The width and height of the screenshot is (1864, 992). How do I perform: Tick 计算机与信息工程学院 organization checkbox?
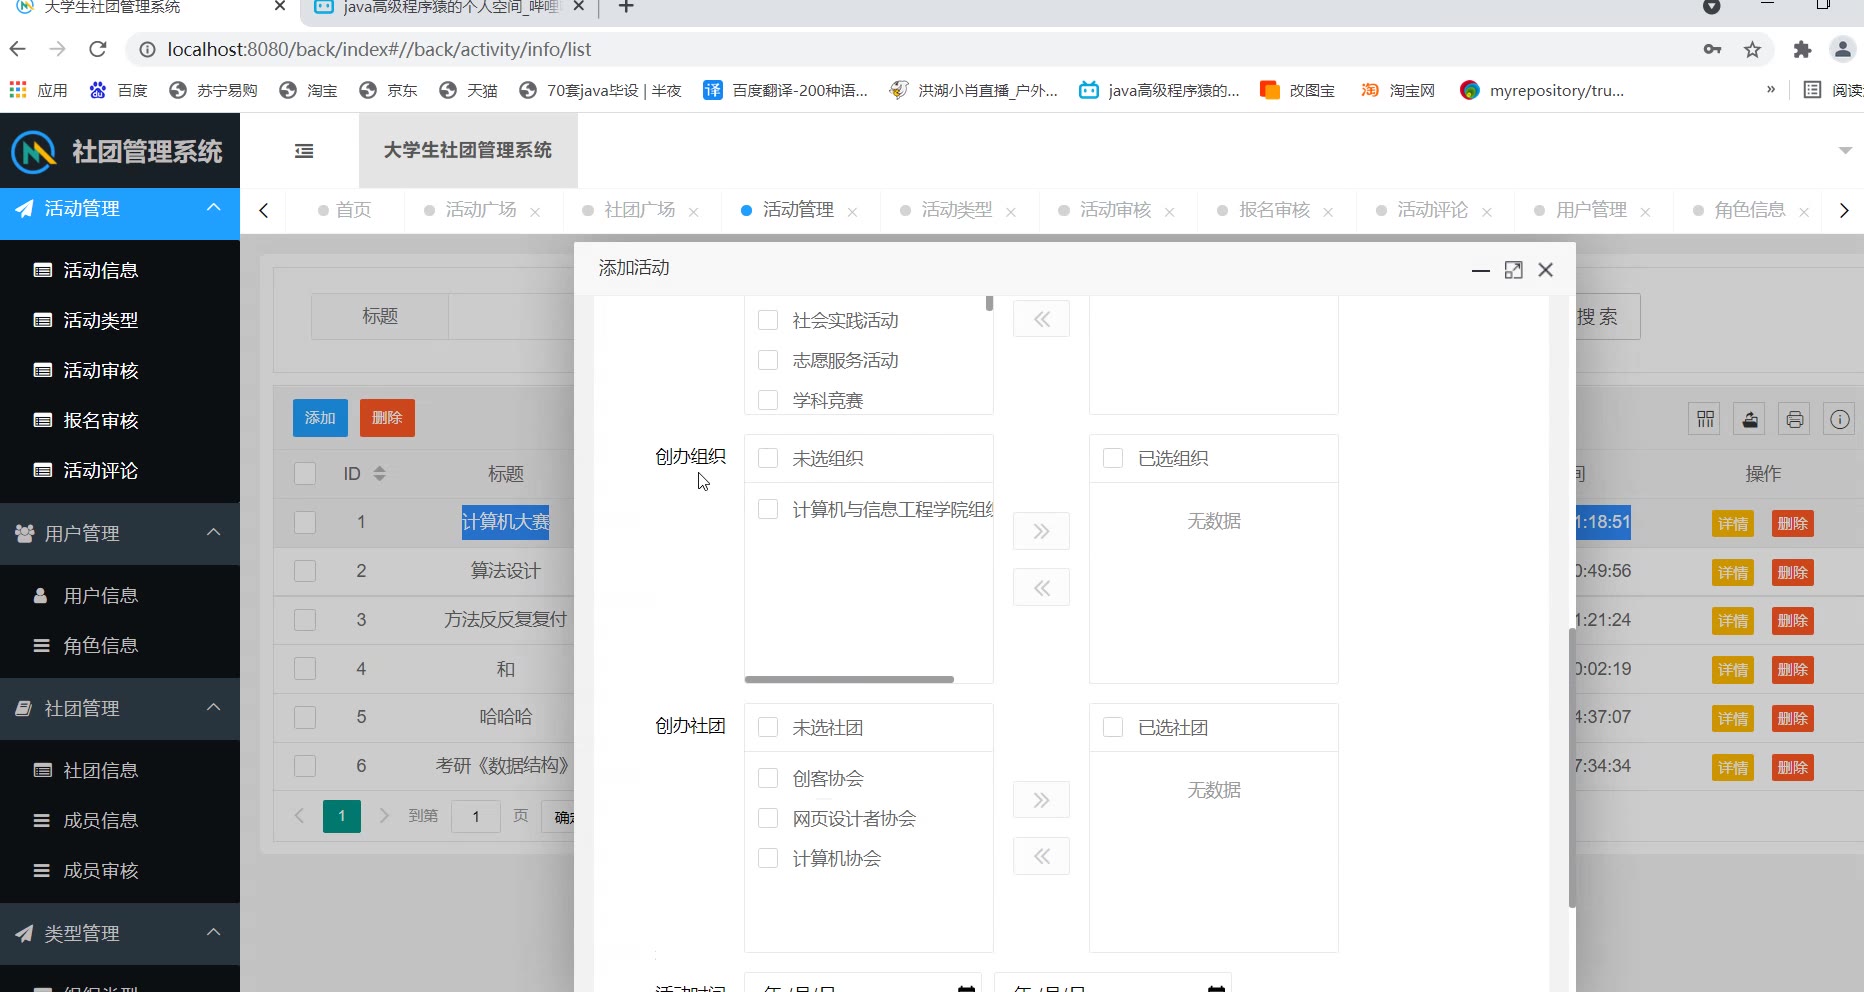(x=768, y=509)
